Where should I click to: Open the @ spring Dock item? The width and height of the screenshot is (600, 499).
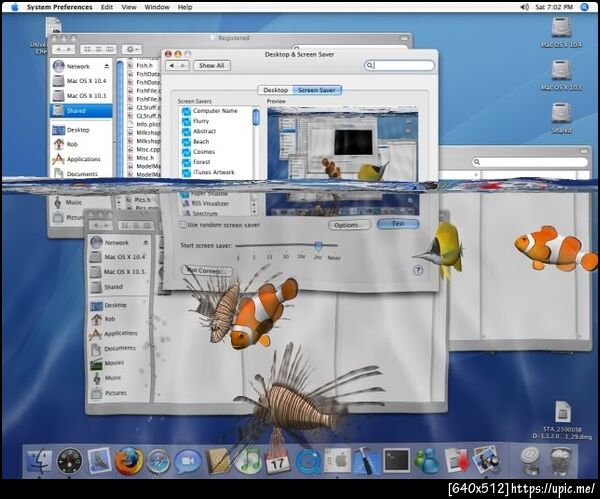530,460
